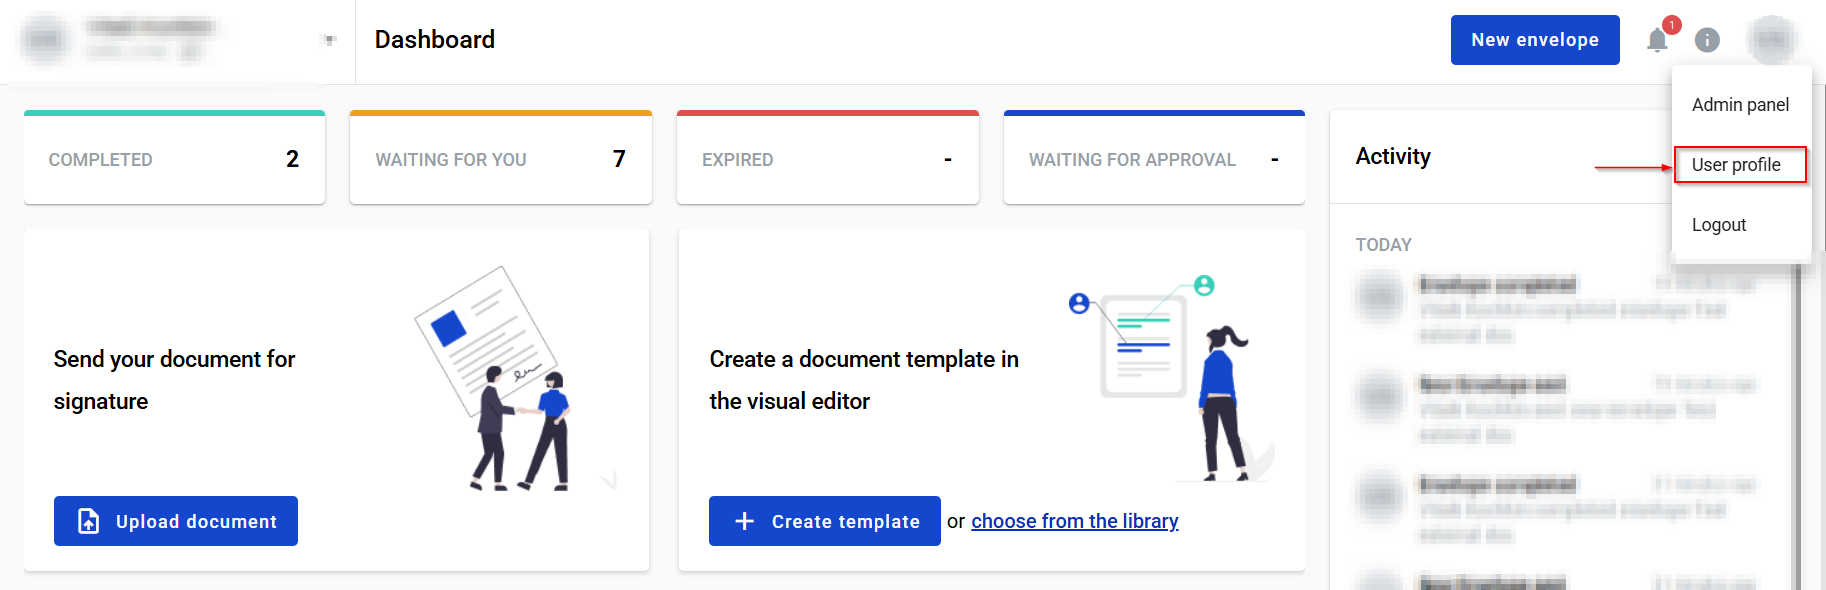Select Admin panel from the menu

coord(1740,105)
